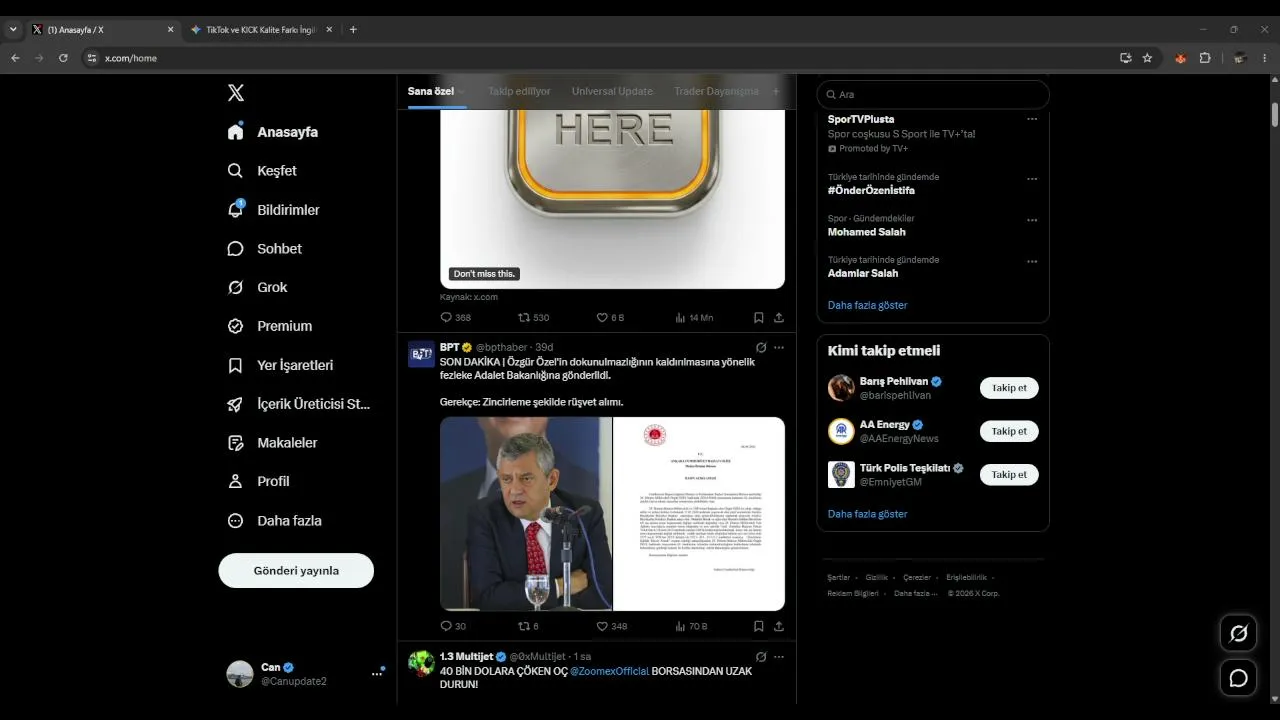The height and width of the screenshot is (720, 1280).
Task: Open Anasayfa home in the sidebar
Action: (x=273, y=132)
